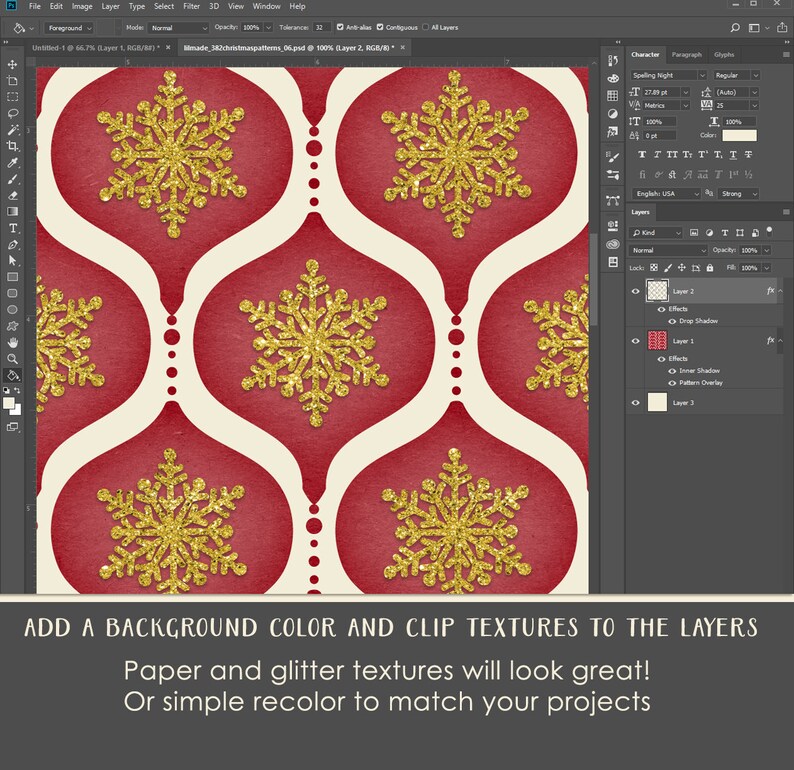Screen dimensions: 794x770
Task: Select the Artboard tool
Action: (x=13, y=80)
